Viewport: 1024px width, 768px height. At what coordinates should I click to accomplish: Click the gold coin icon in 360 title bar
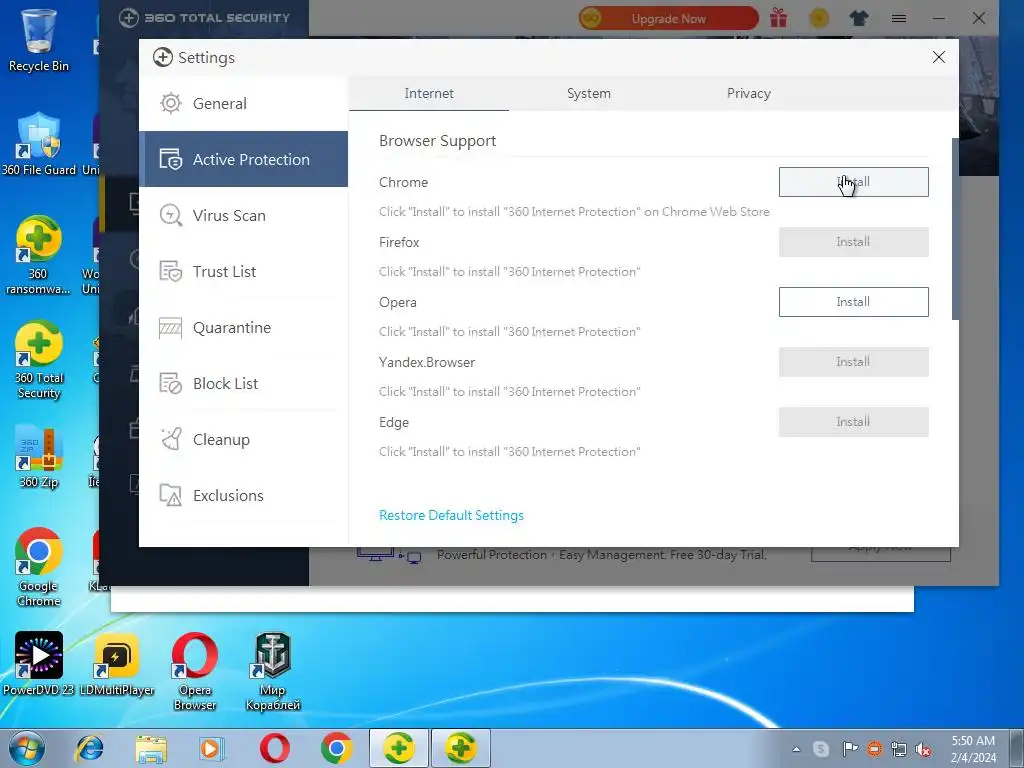[819, 18]
